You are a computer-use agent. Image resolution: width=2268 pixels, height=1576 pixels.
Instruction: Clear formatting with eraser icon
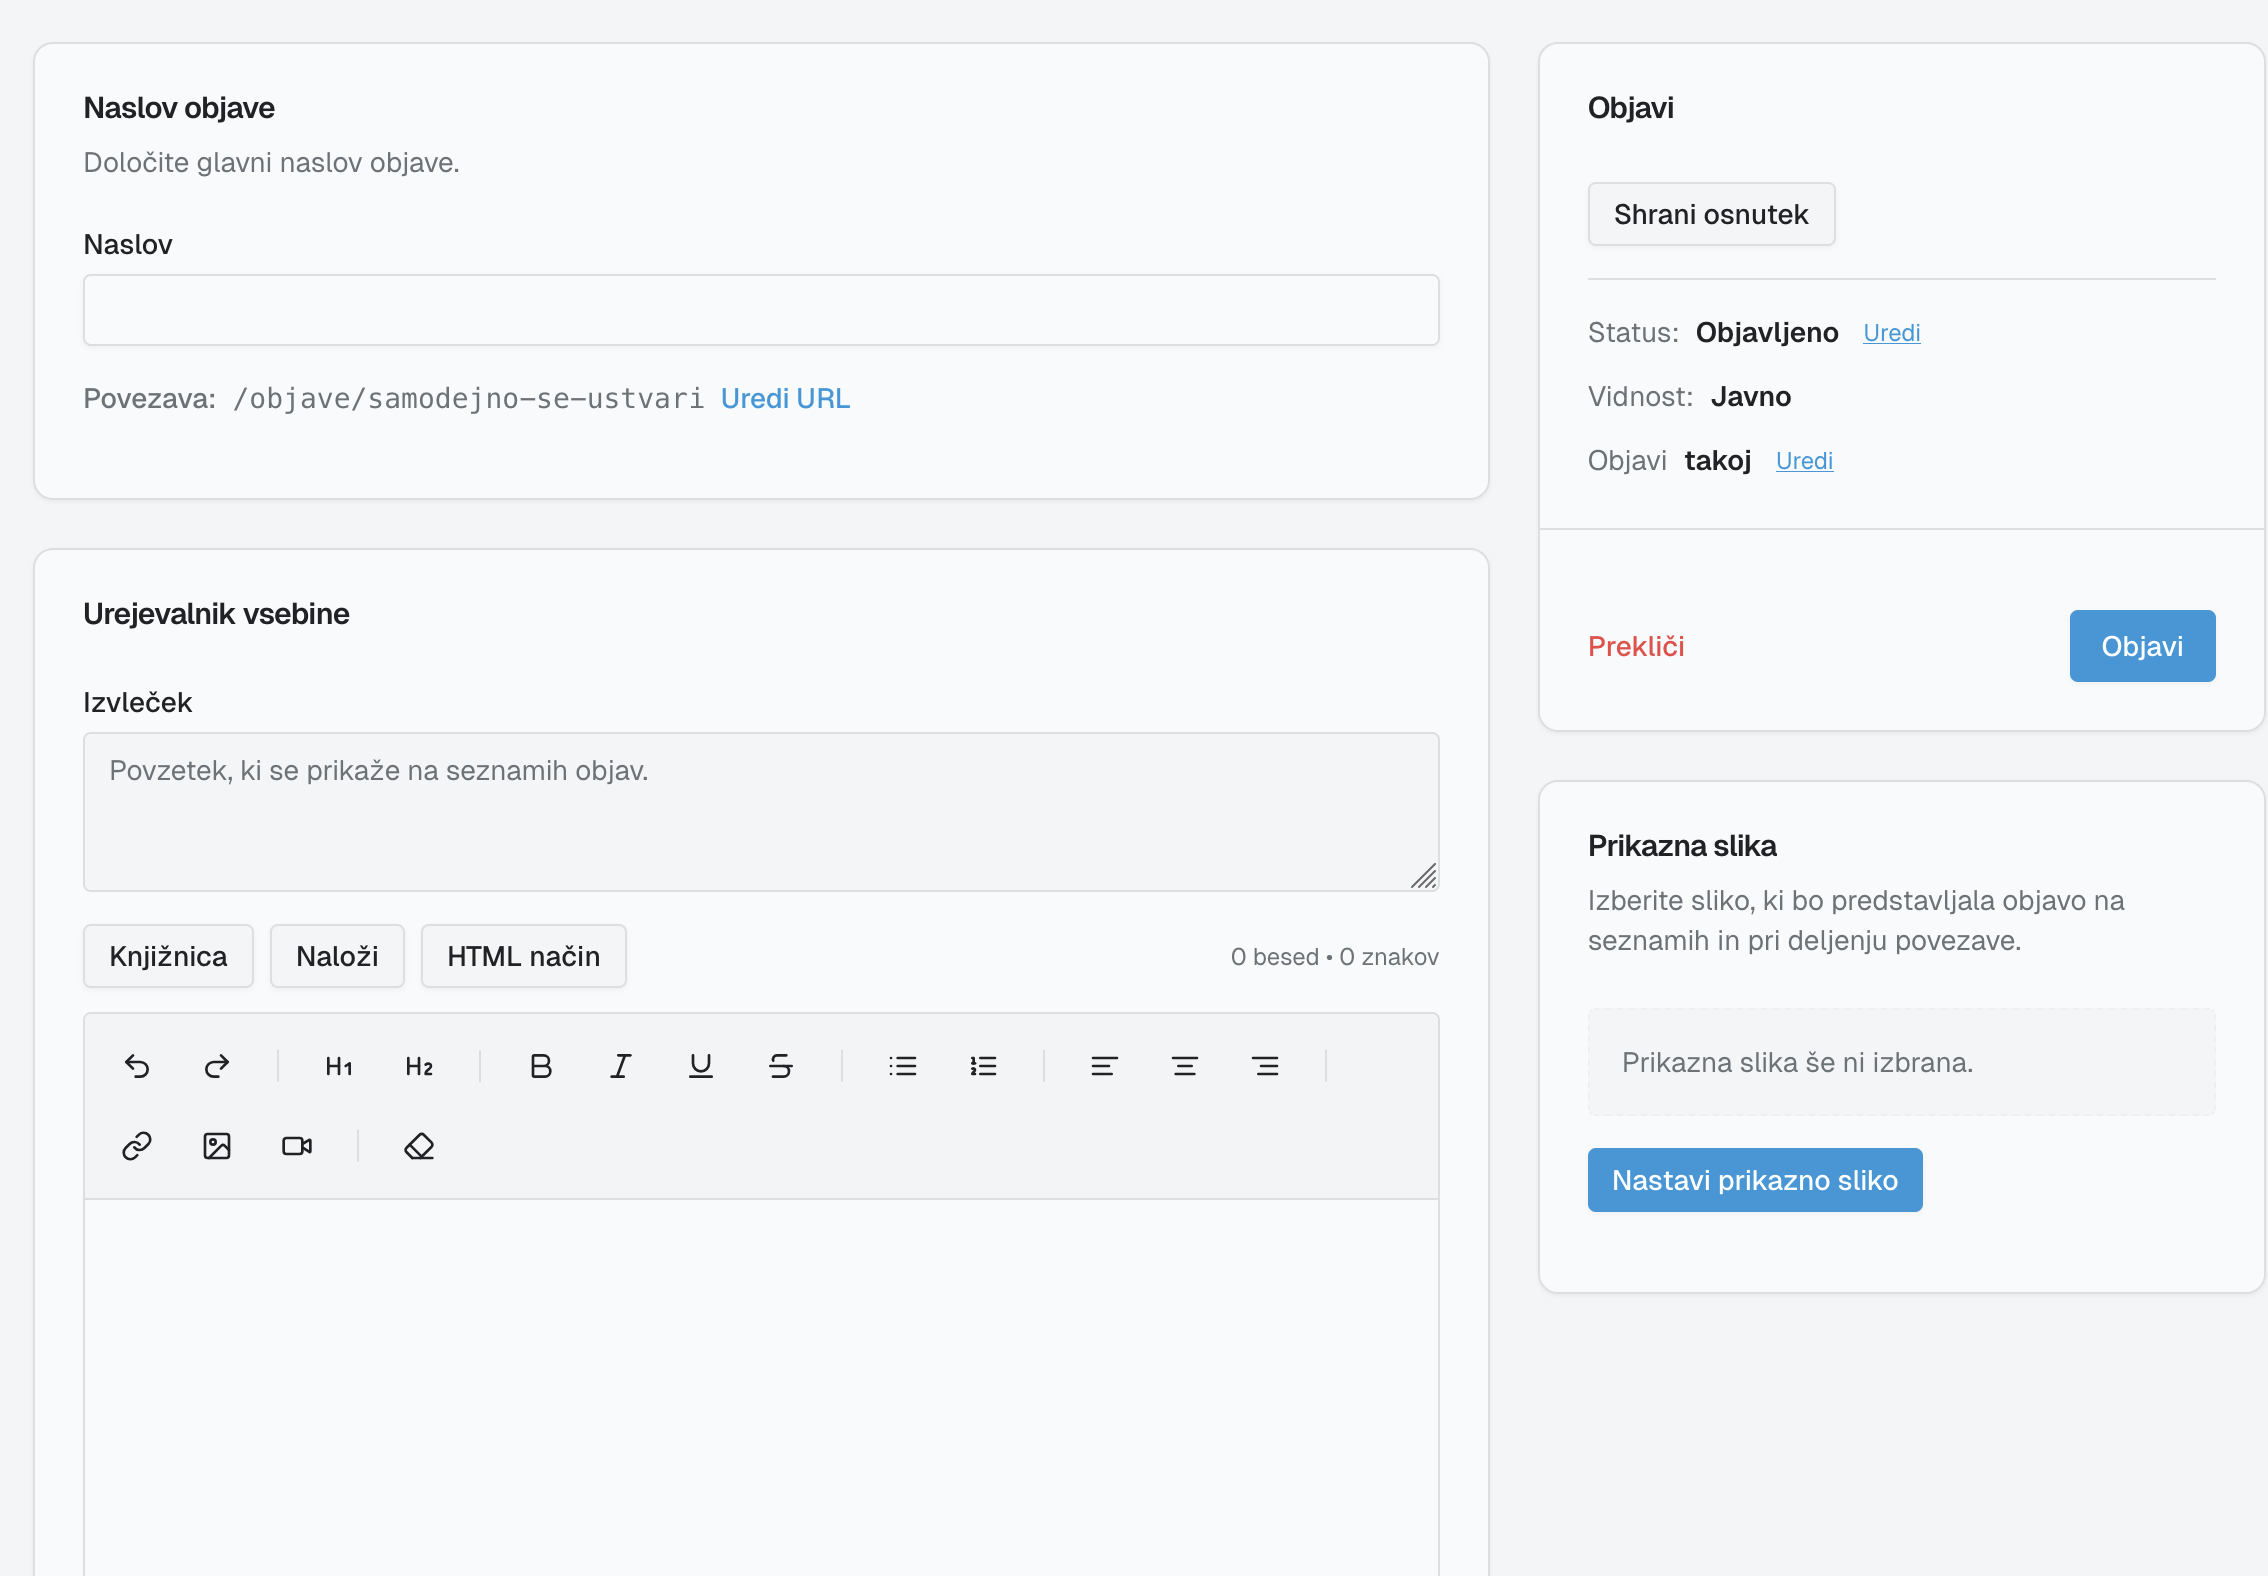pyautogui.click(x=419, y=1146)
